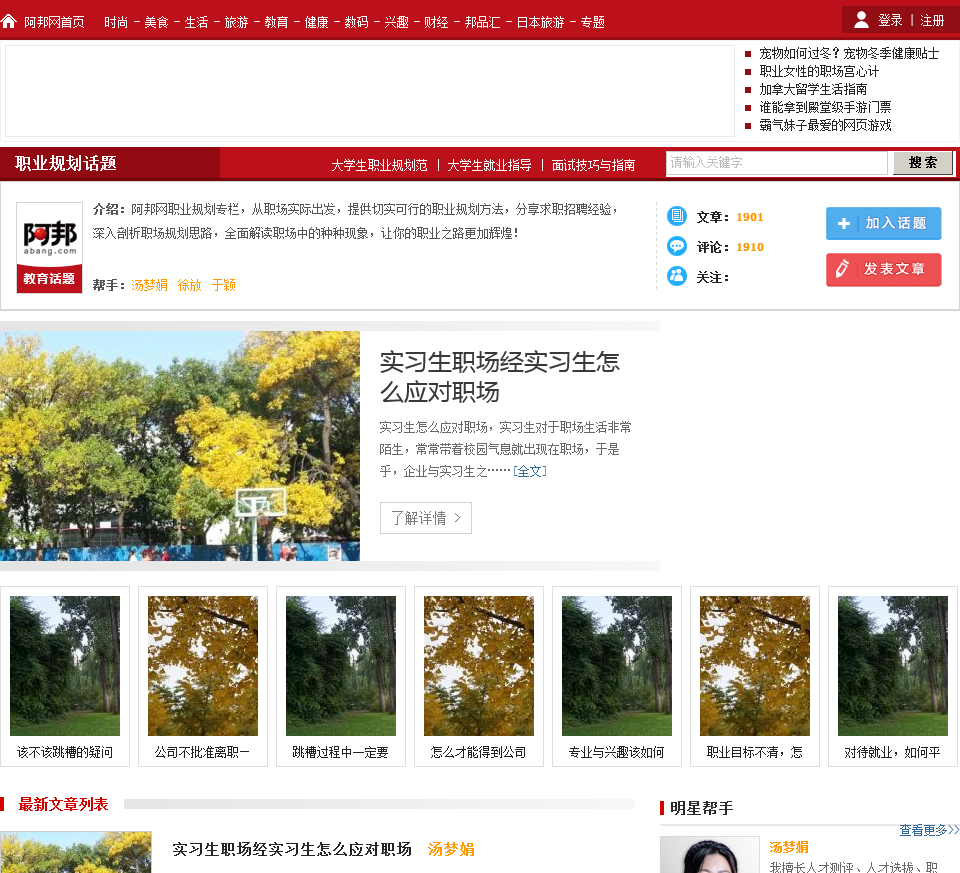Click the 搜索 button

click(923, 163)
